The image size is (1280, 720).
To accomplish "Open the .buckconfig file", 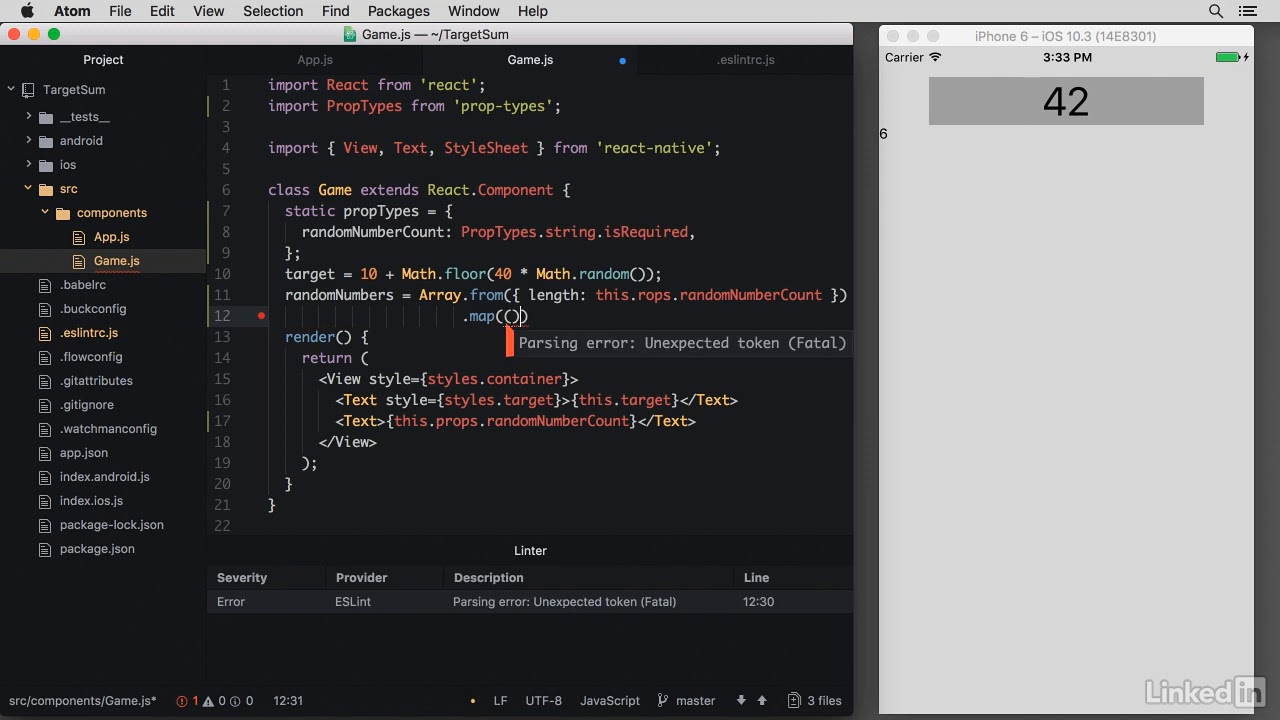I will point(92,309).
